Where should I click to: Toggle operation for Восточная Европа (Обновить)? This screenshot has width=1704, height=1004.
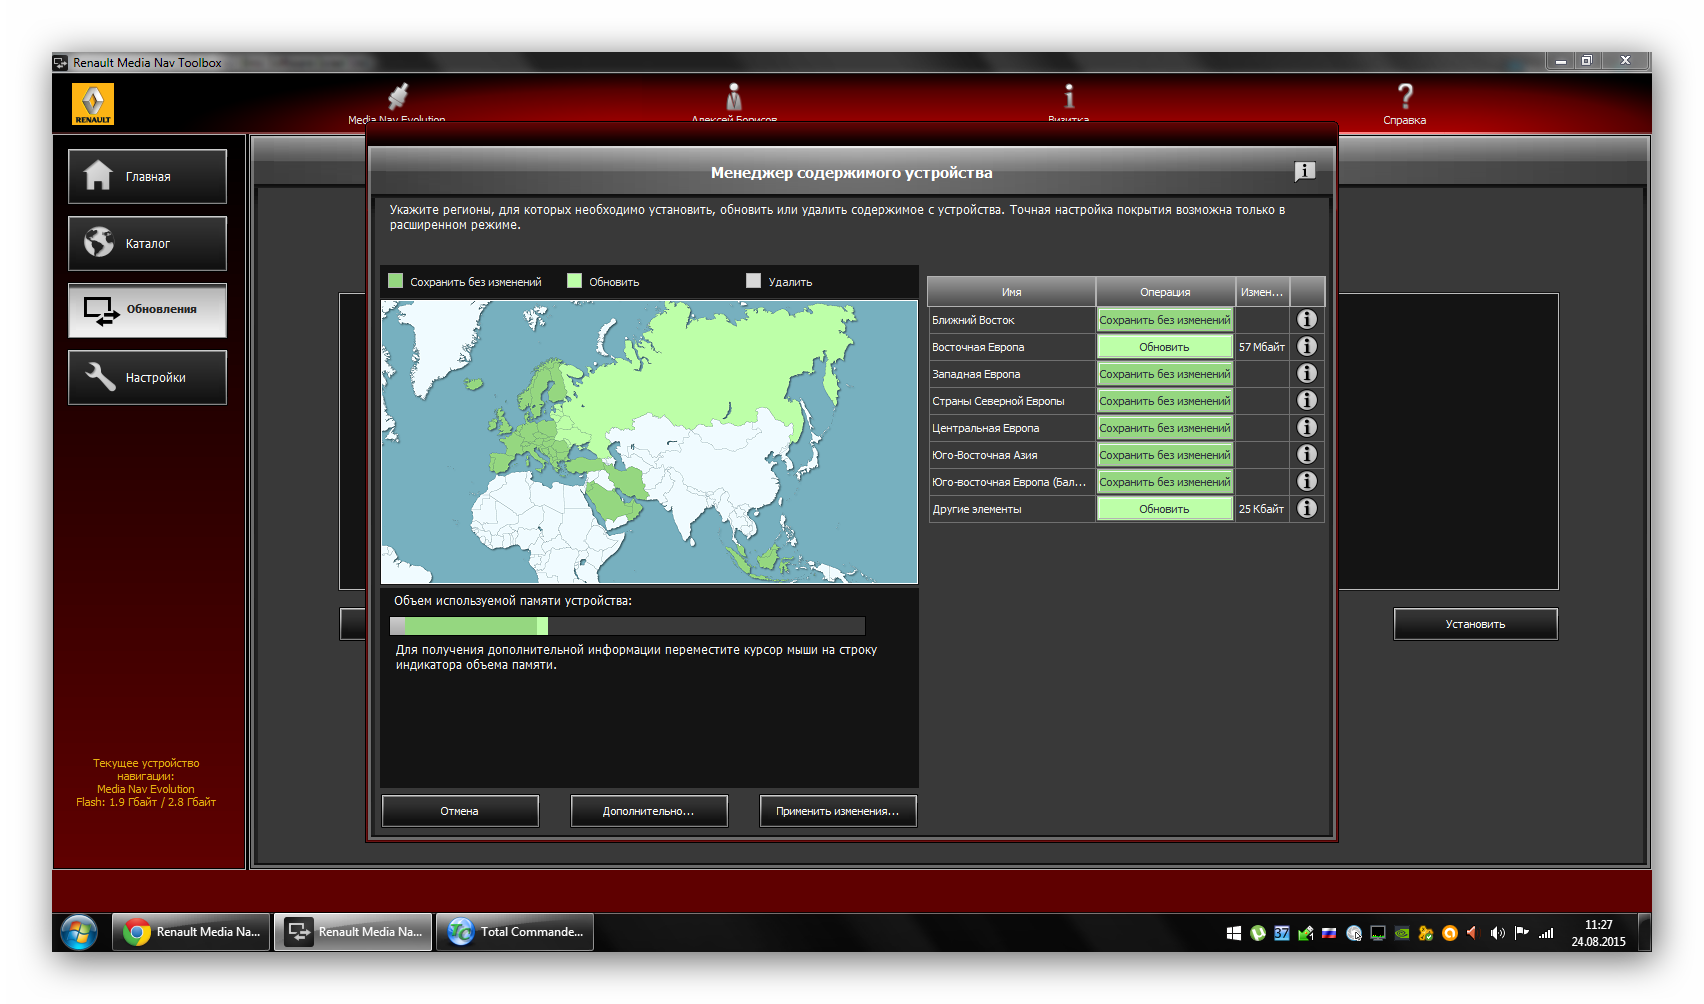[1164, 347]
